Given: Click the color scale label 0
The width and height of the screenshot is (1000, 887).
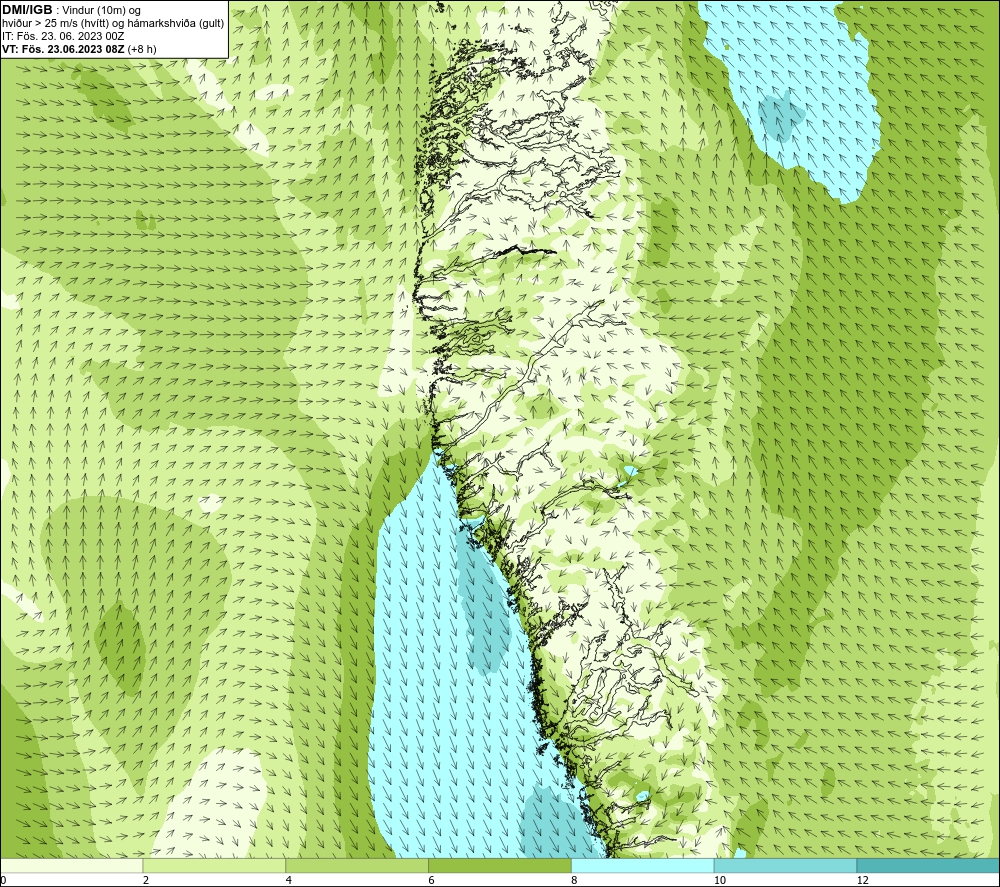Looking at the screenshot, I should pos(3,880).
